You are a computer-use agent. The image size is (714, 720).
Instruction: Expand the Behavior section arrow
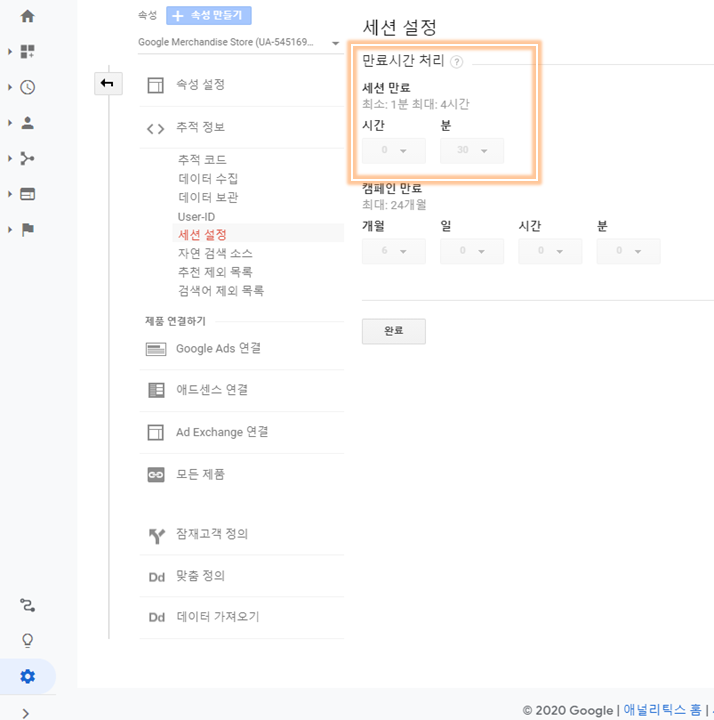coord(10,194)
